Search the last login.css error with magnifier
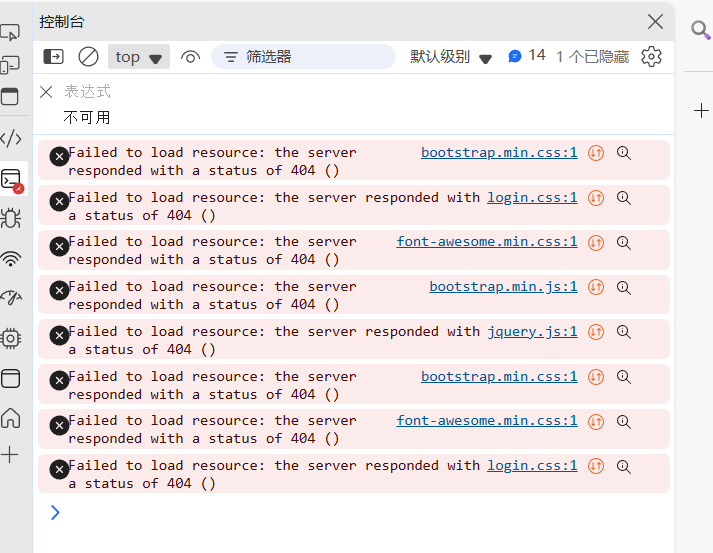The image size is (713, 553). [623, 466]
